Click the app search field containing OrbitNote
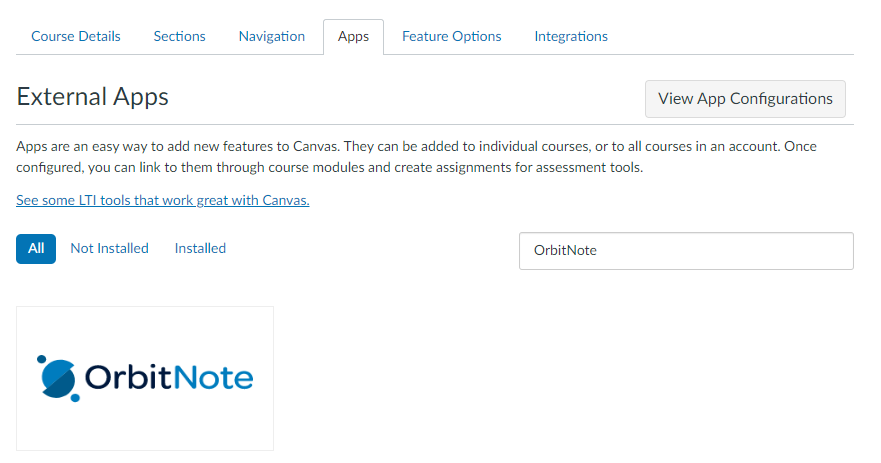The image size is (881, 463). (686, 251)
